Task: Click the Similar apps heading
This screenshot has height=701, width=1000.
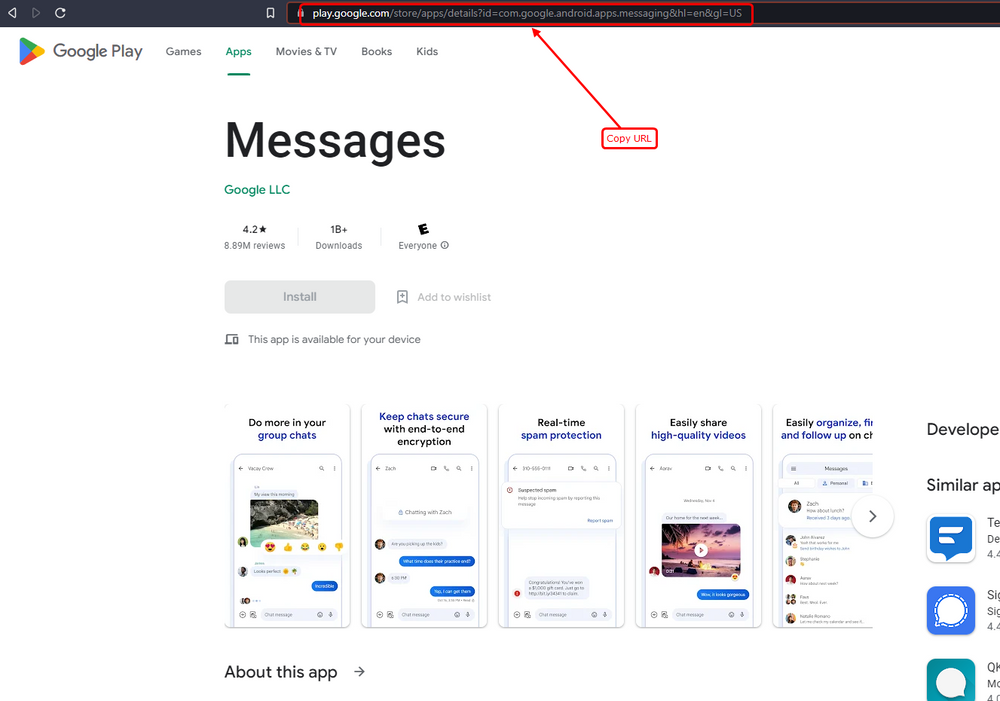Action: (x=963, y=485)
